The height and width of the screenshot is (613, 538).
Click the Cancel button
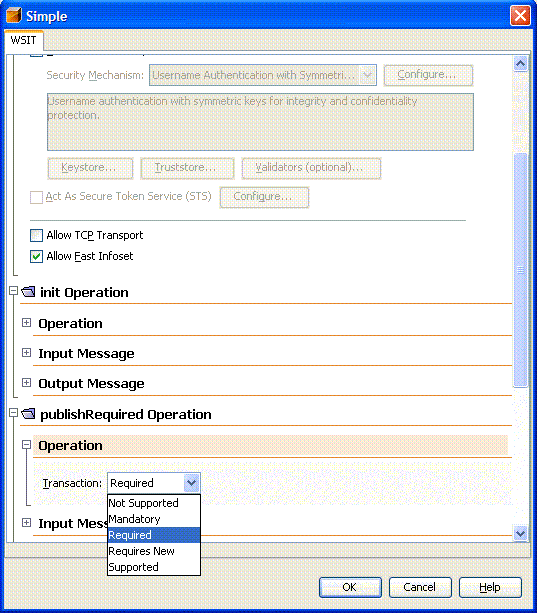click(420, 587)
